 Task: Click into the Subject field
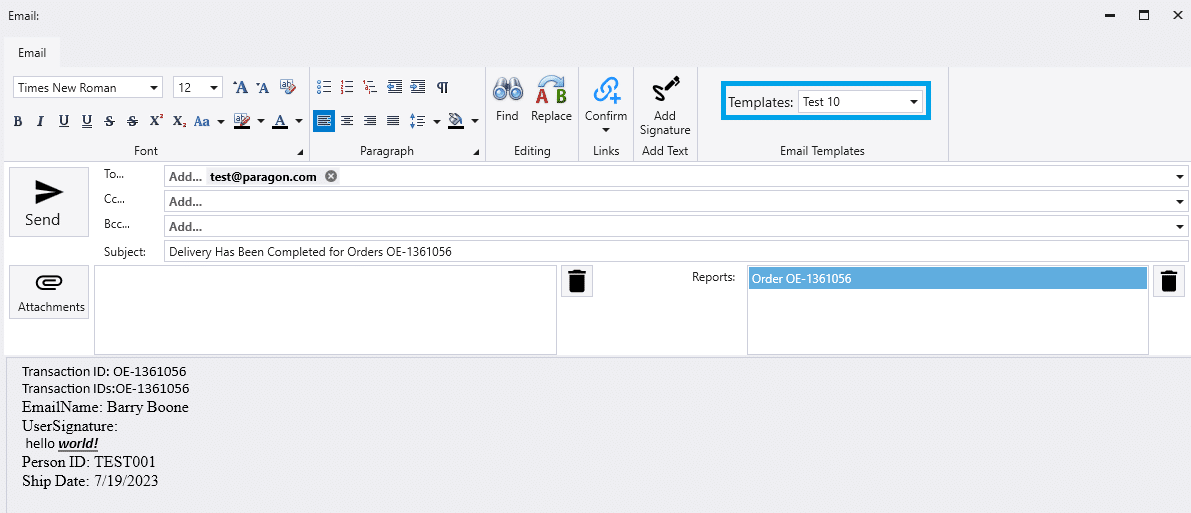pyautogui.click(x=675, y=252)
